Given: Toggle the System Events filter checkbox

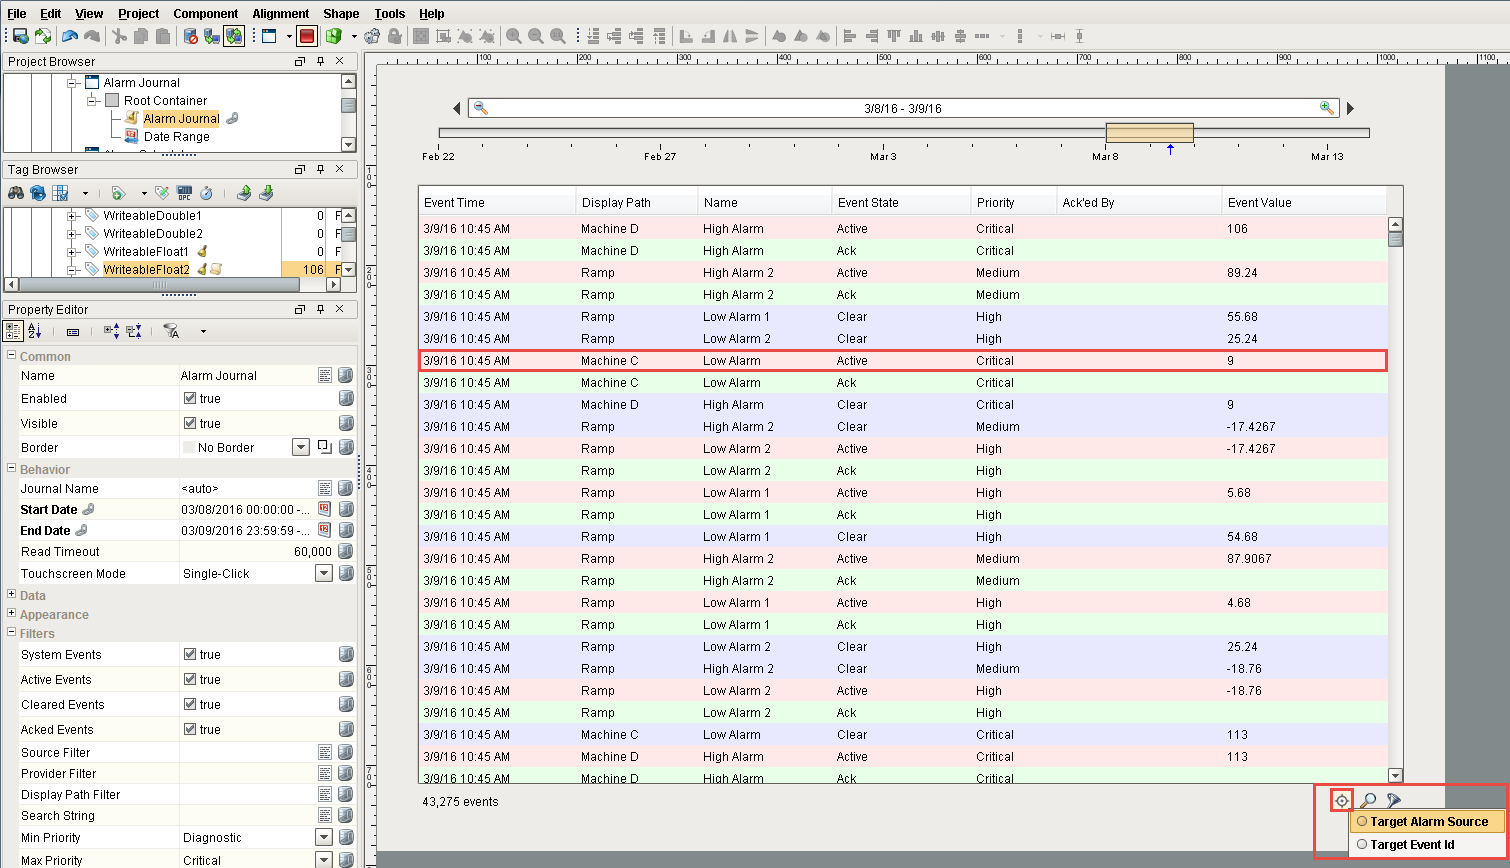Looking at the screenshot, I should click(190, 654).
